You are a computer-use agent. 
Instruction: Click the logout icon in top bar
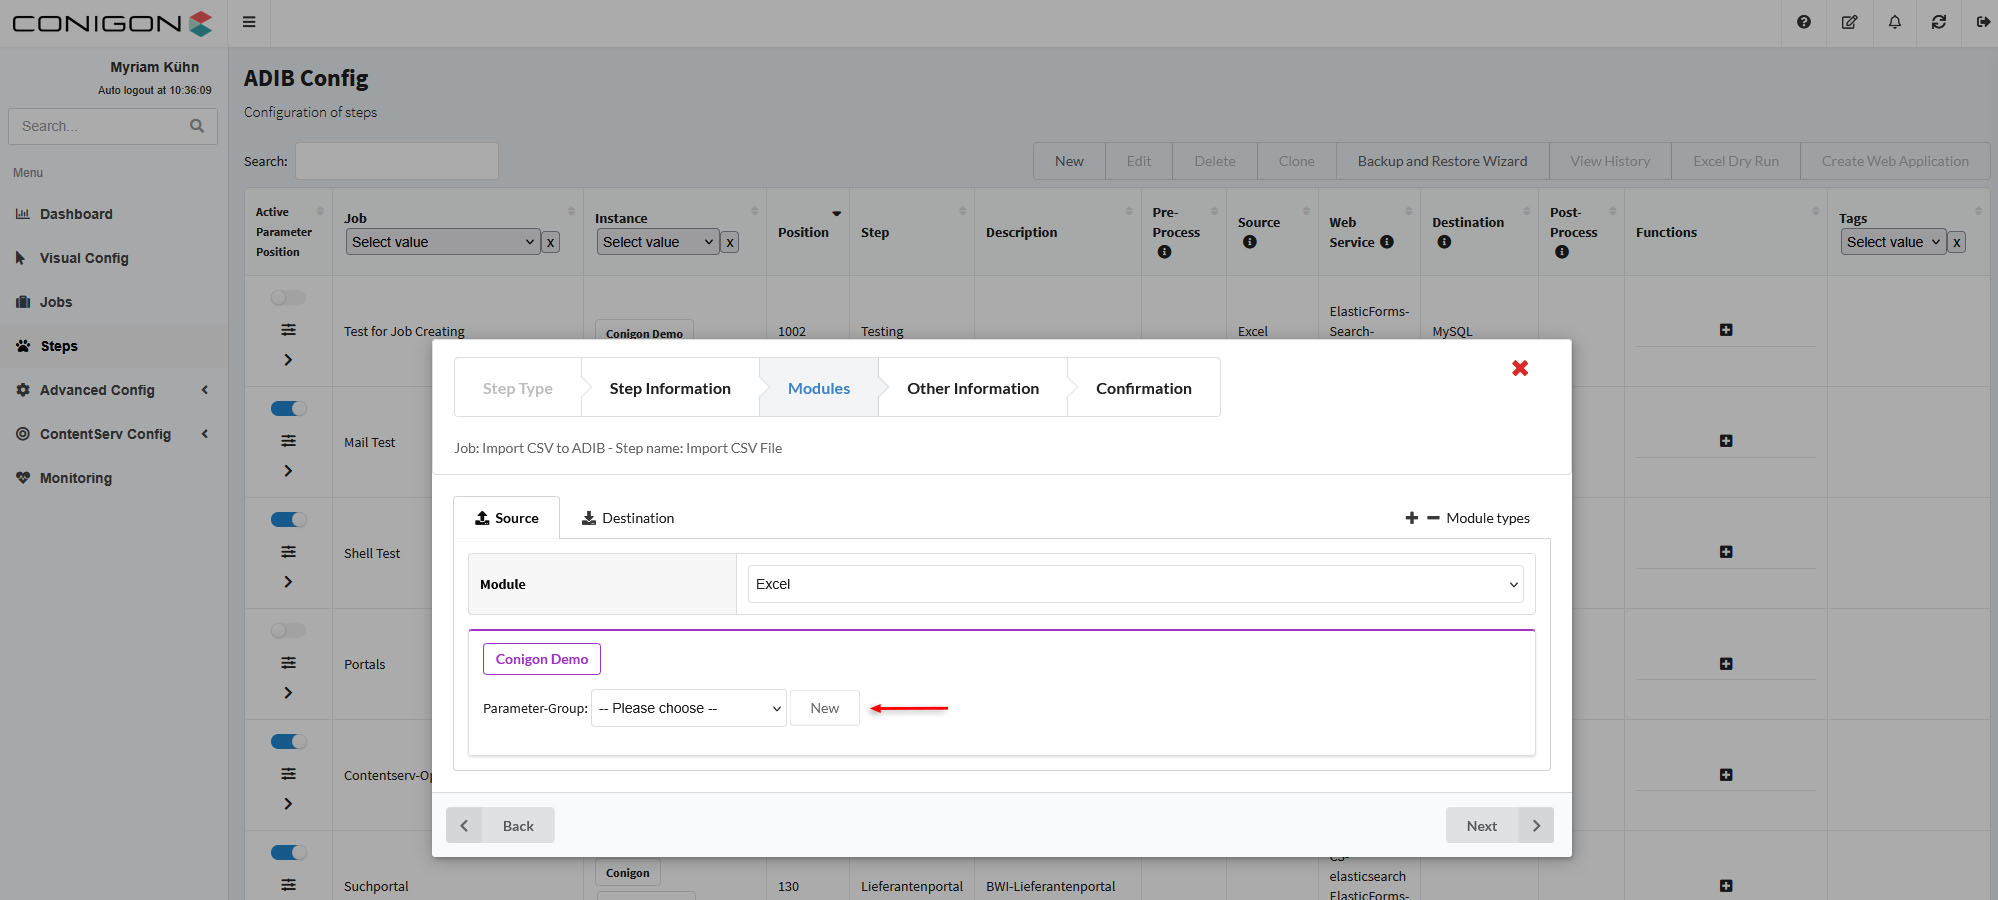coord(1982,22)
